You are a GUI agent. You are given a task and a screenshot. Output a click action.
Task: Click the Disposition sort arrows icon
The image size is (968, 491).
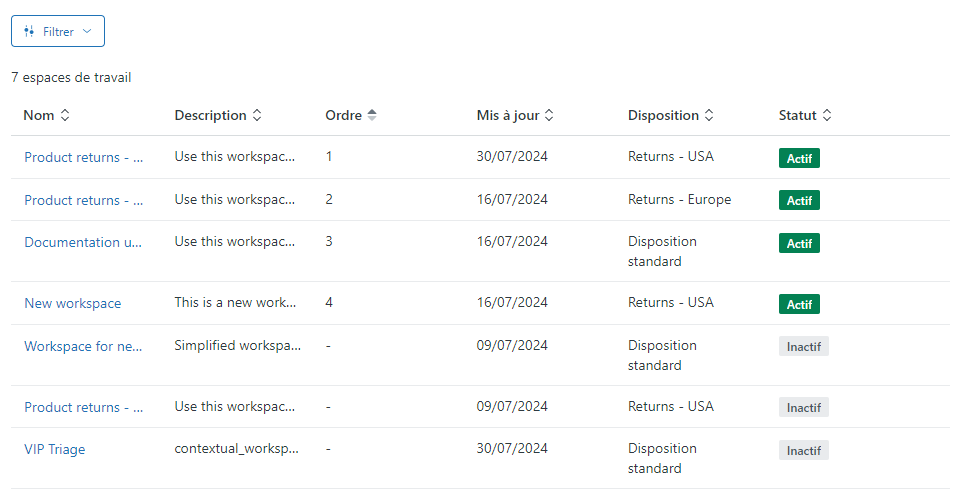coord(709,115)
